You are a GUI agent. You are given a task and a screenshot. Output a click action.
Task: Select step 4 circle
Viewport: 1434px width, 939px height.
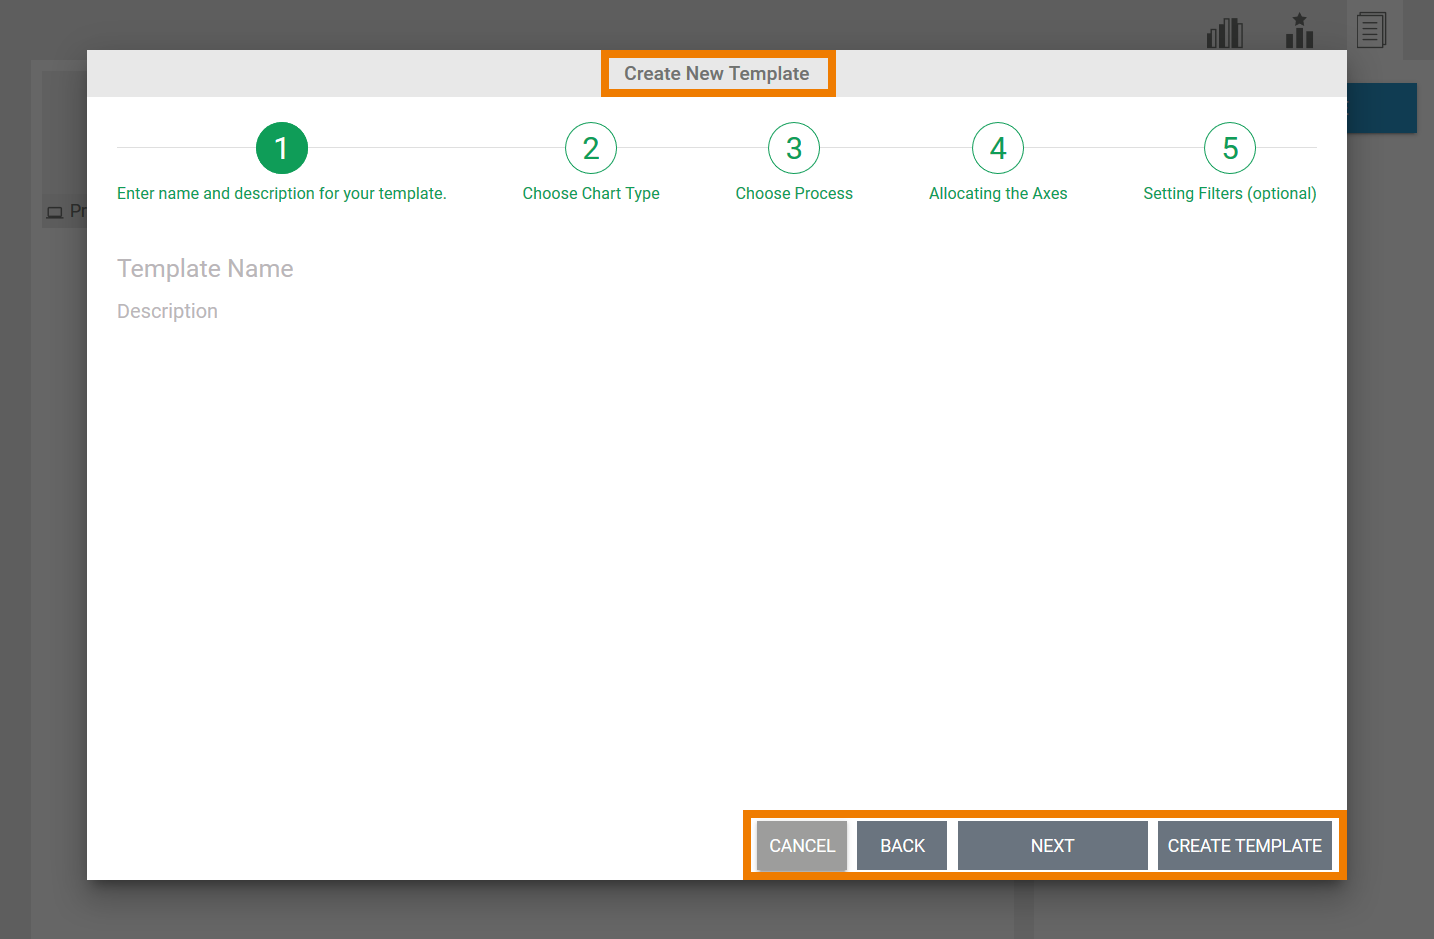click(x=998, y=148)
